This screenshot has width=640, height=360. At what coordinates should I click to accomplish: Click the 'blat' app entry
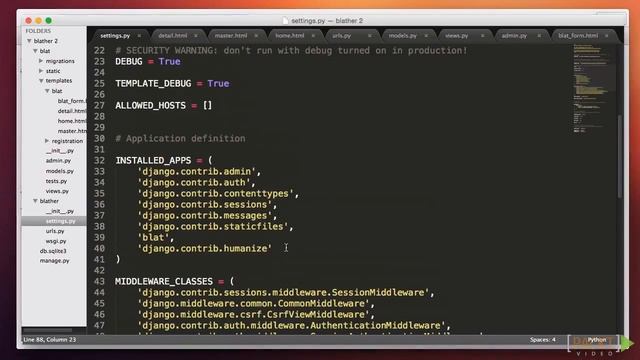(153, 238)
